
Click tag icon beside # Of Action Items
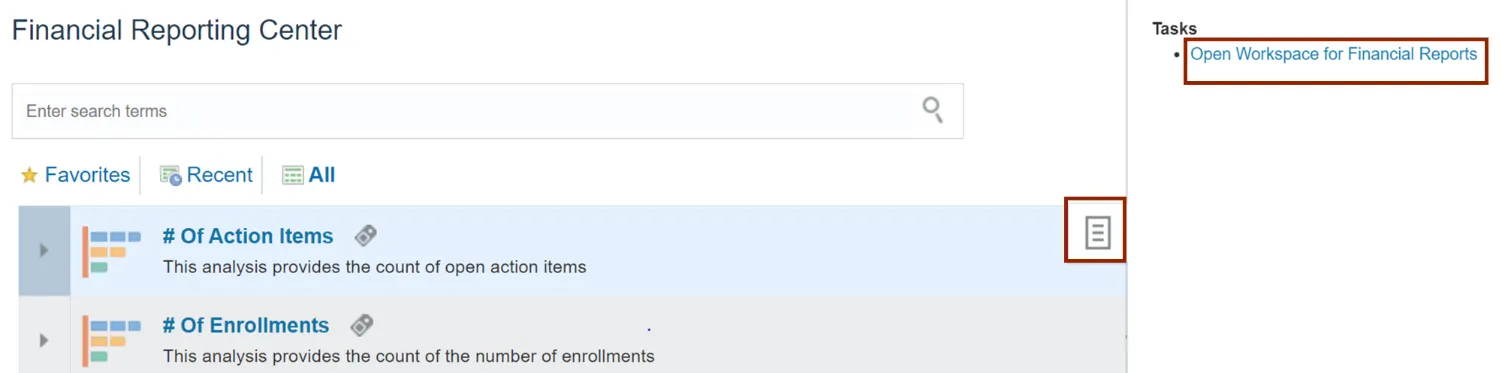coord(365,236)
